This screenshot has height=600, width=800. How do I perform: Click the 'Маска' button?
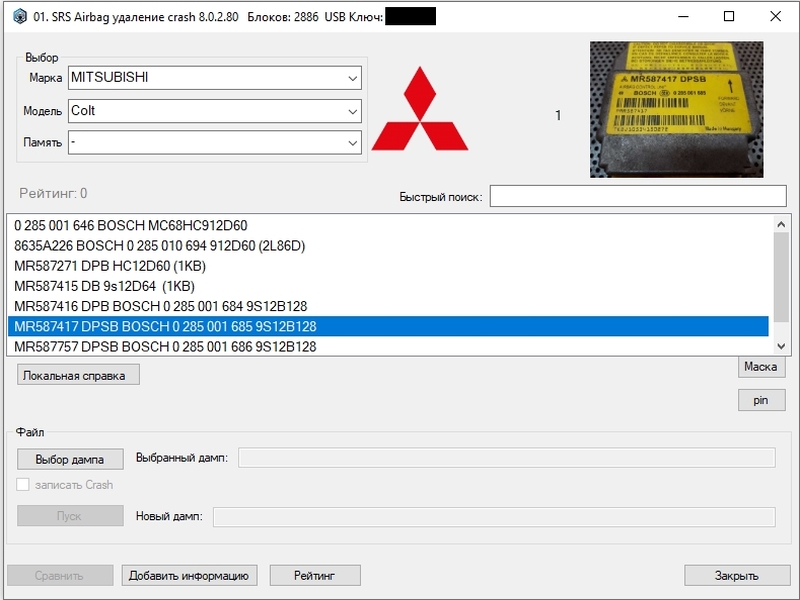(761, 367)
